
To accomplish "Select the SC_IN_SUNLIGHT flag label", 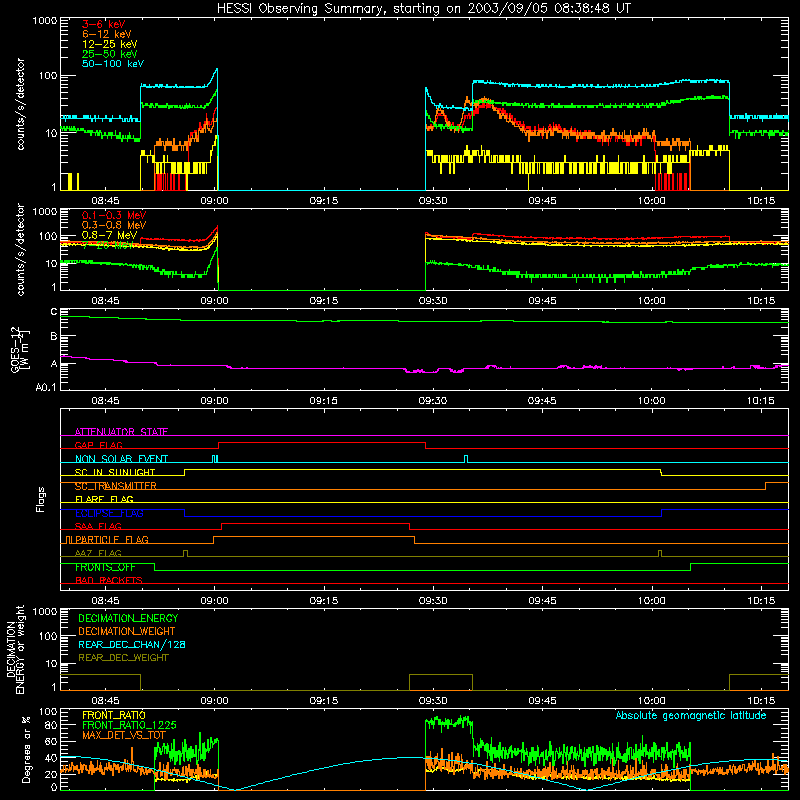I will (115, 472).
